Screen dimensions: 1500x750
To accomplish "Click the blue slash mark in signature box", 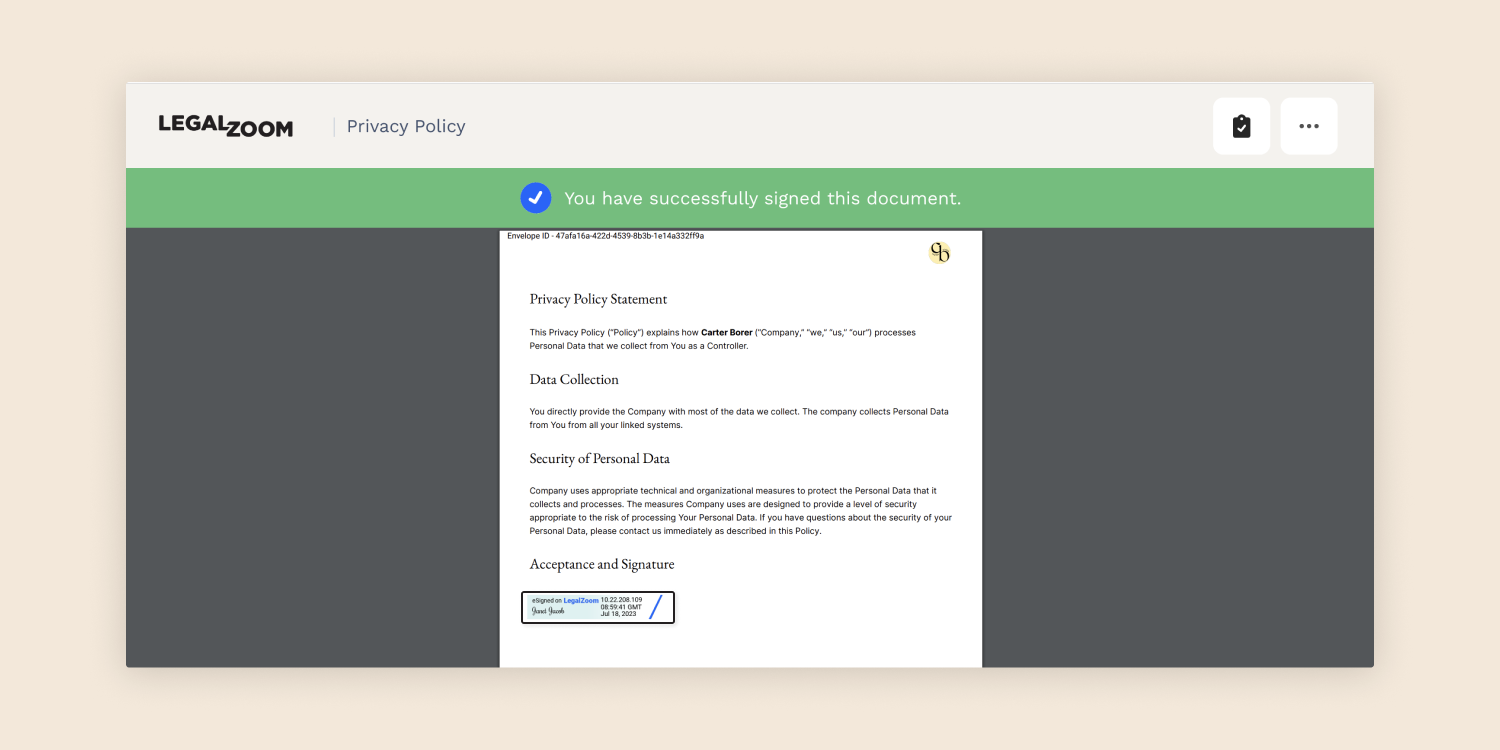I will (x=656, y=607).
